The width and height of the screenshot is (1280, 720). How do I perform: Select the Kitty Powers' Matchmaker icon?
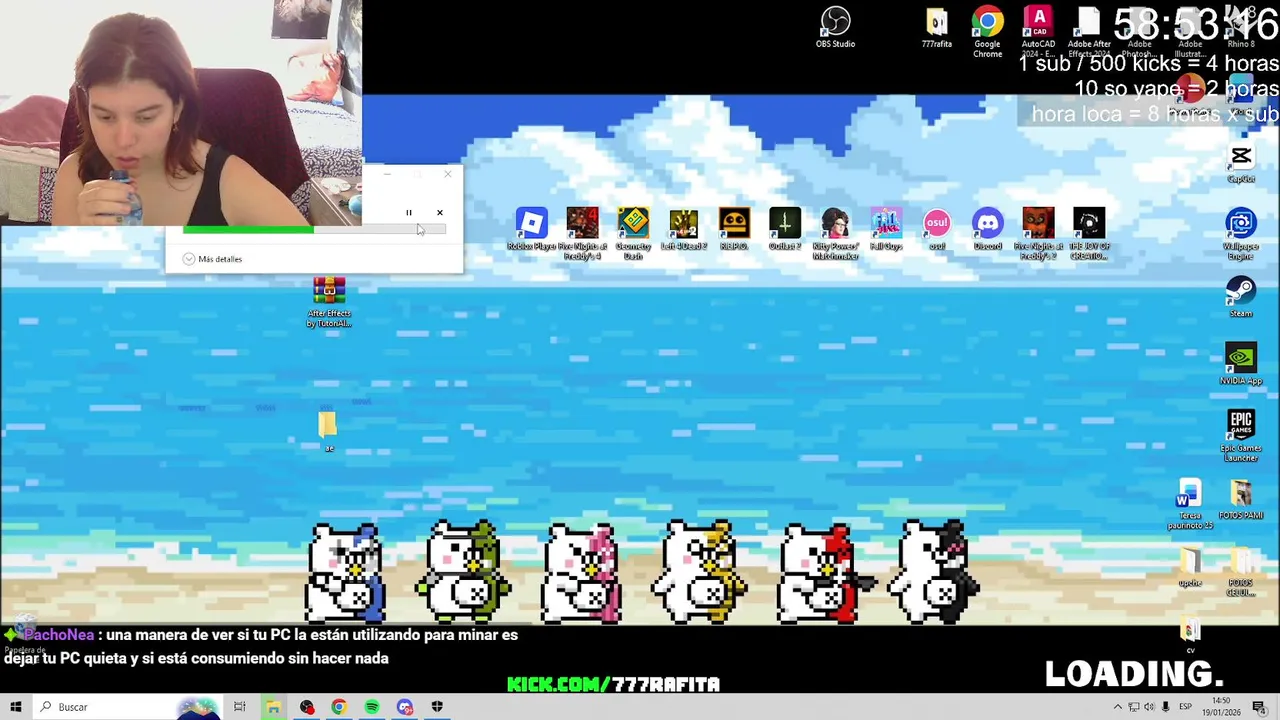click(x=835, y=233)
